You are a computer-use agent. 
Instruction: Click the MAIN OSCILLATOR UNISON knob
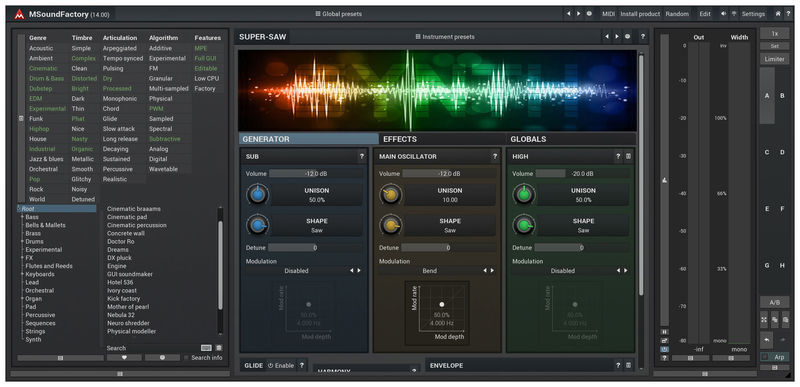pos(391,194)
